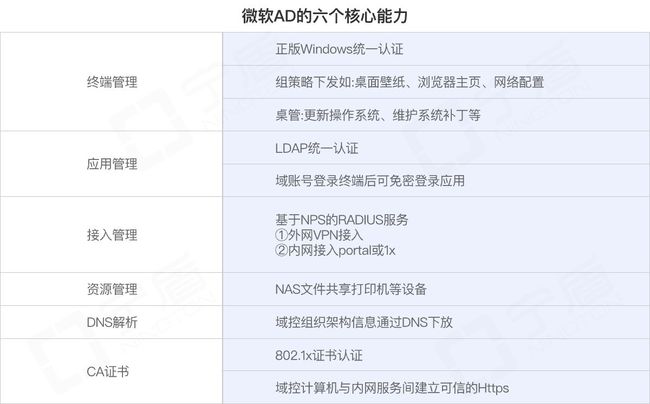This screenshot has width=650, height=404.
Task: Click the title 微软AD的六个核心能力
Action: (x=325, y=16)
